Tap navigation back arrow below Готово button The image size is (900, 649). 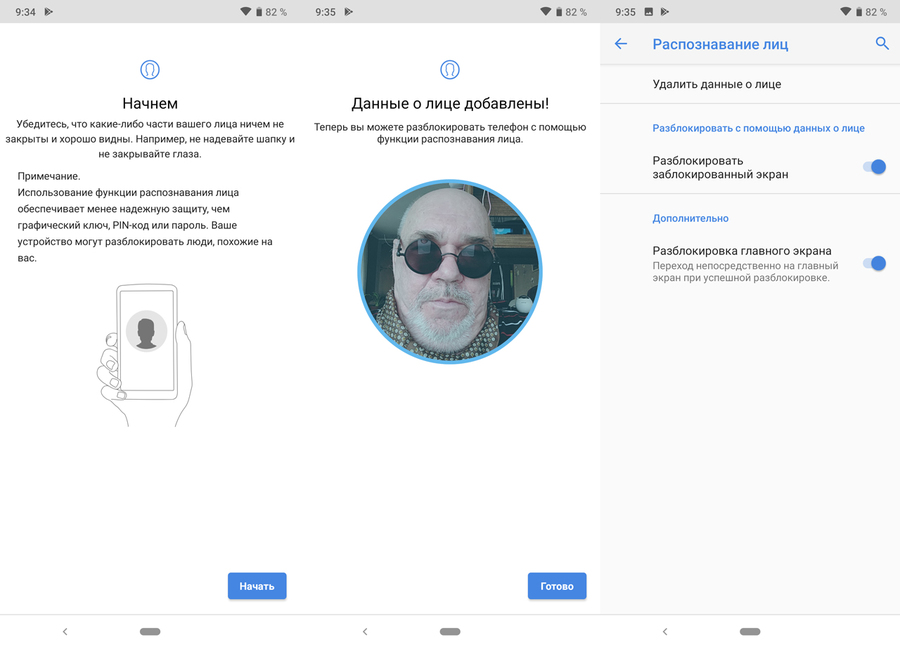tap(365, 631)
